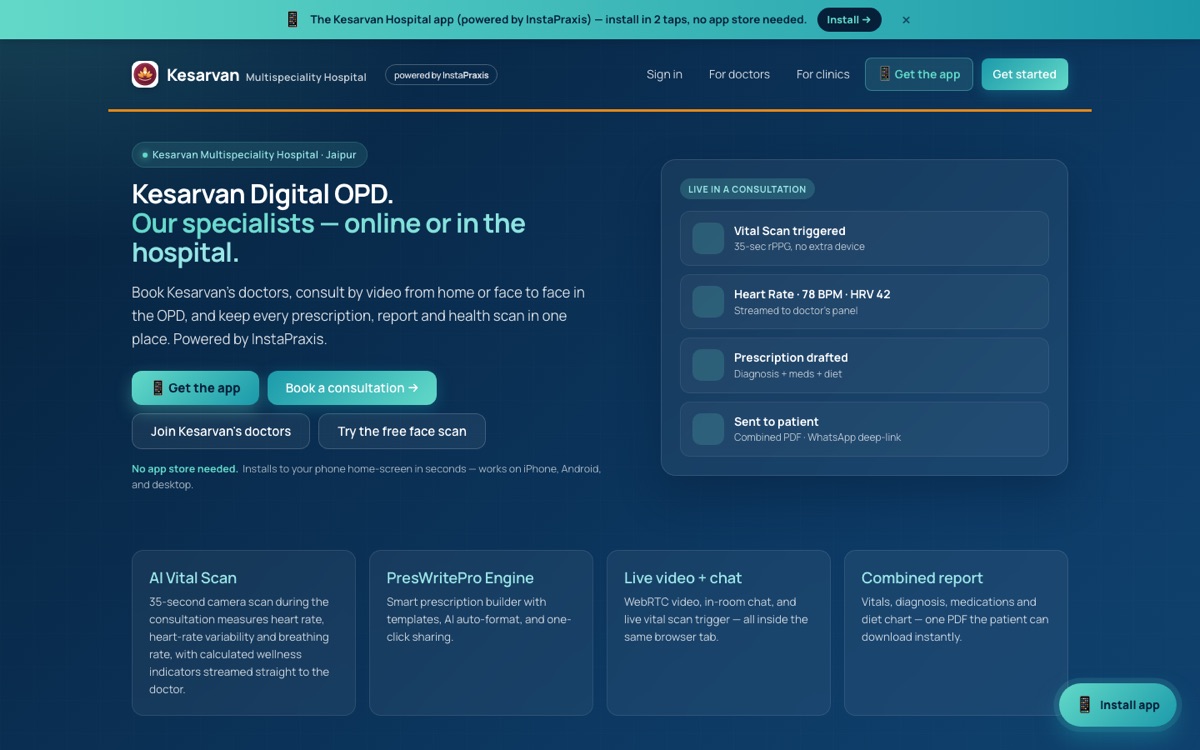Click the phone icon in header Get the app
The image size is (1200, 750).
884,74
